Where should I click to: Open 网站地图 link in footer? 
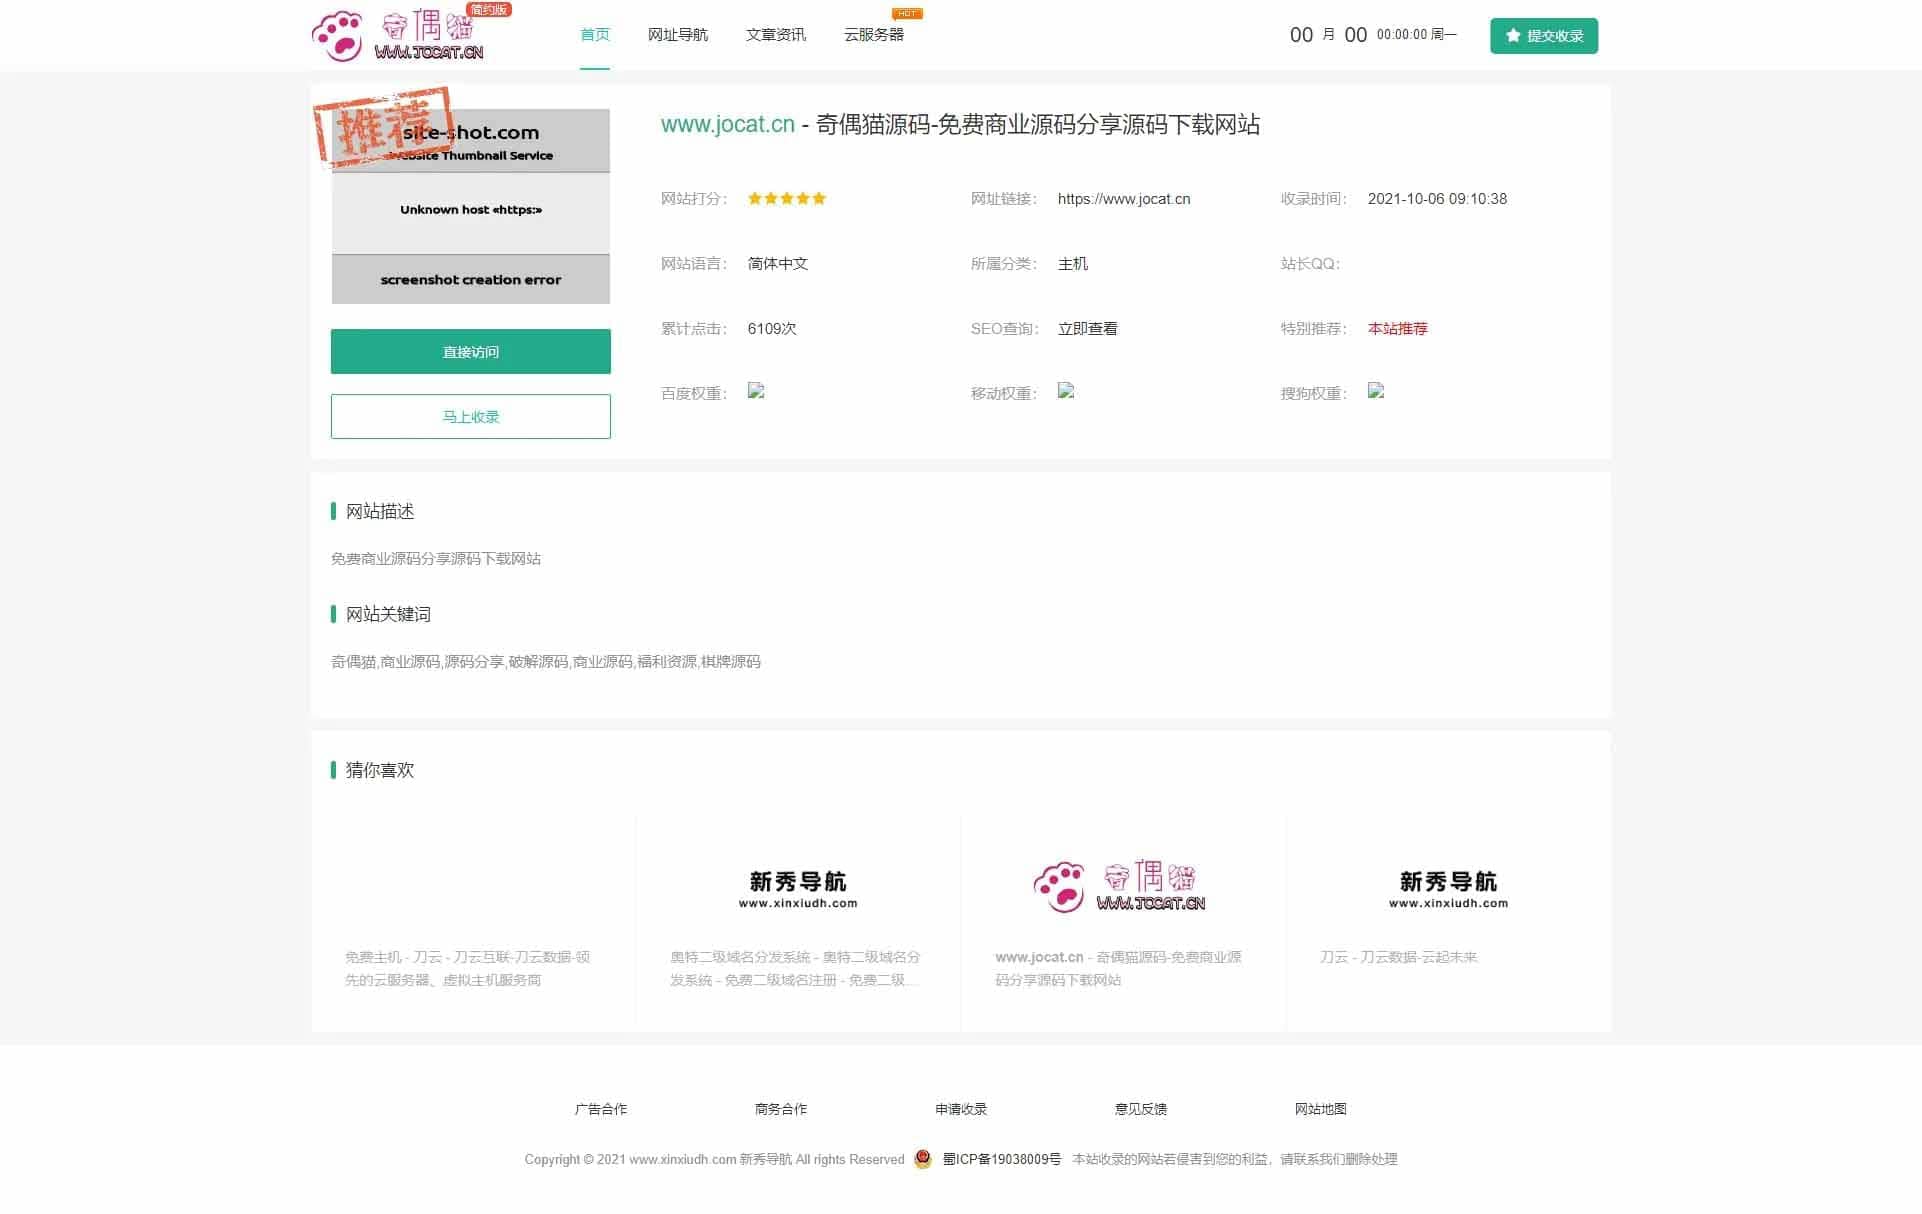point(1320,1109)
